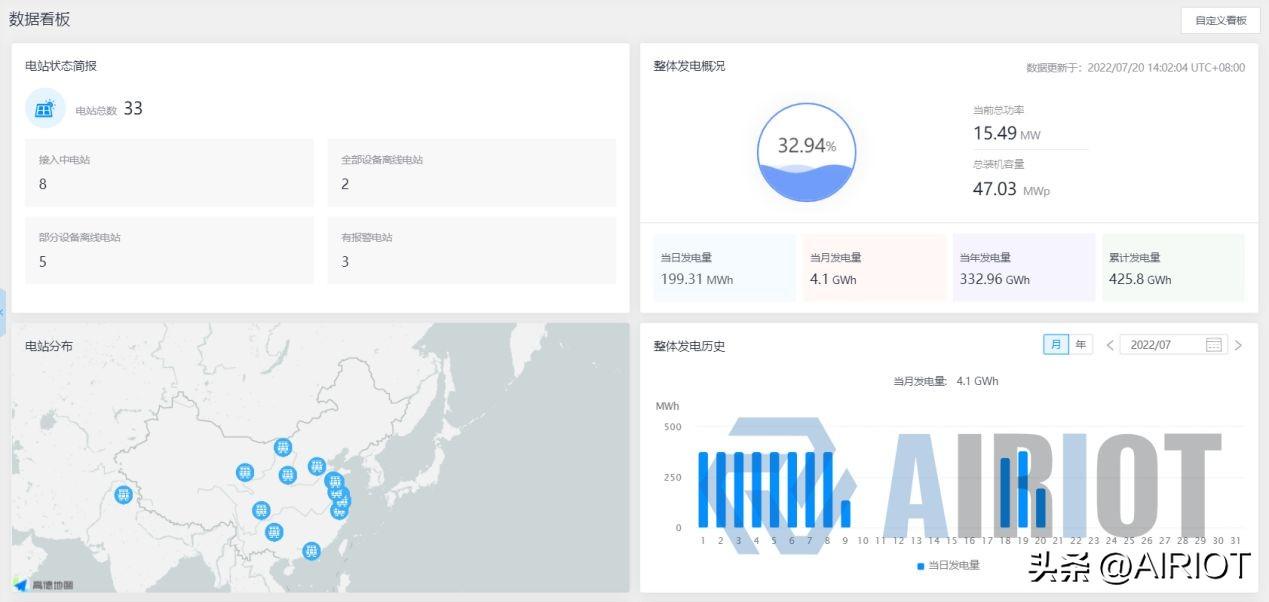Image resolution: width=1269 pixels, height=602 pixels.
Task: Open the 接入中电站 card
Action: pyautogui.click(x=169, y=172)
